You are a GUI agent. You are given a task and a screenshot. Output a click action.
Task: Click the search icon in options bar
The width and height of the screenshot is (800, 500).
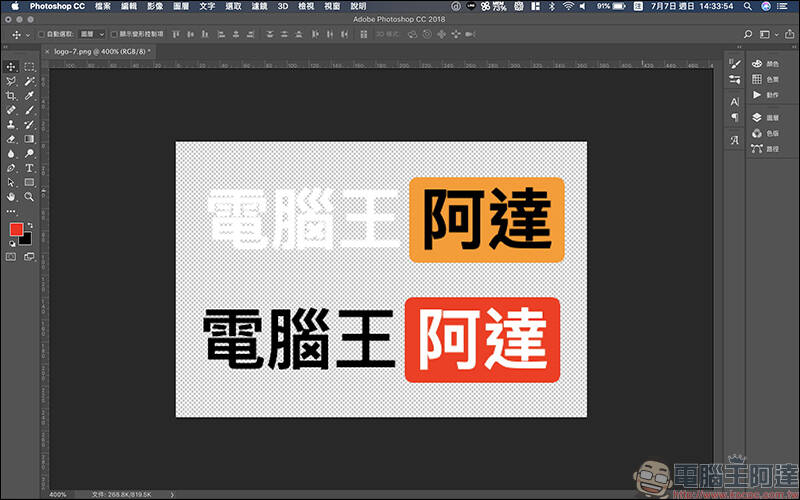pyautogui.click(x=747, y=34)
